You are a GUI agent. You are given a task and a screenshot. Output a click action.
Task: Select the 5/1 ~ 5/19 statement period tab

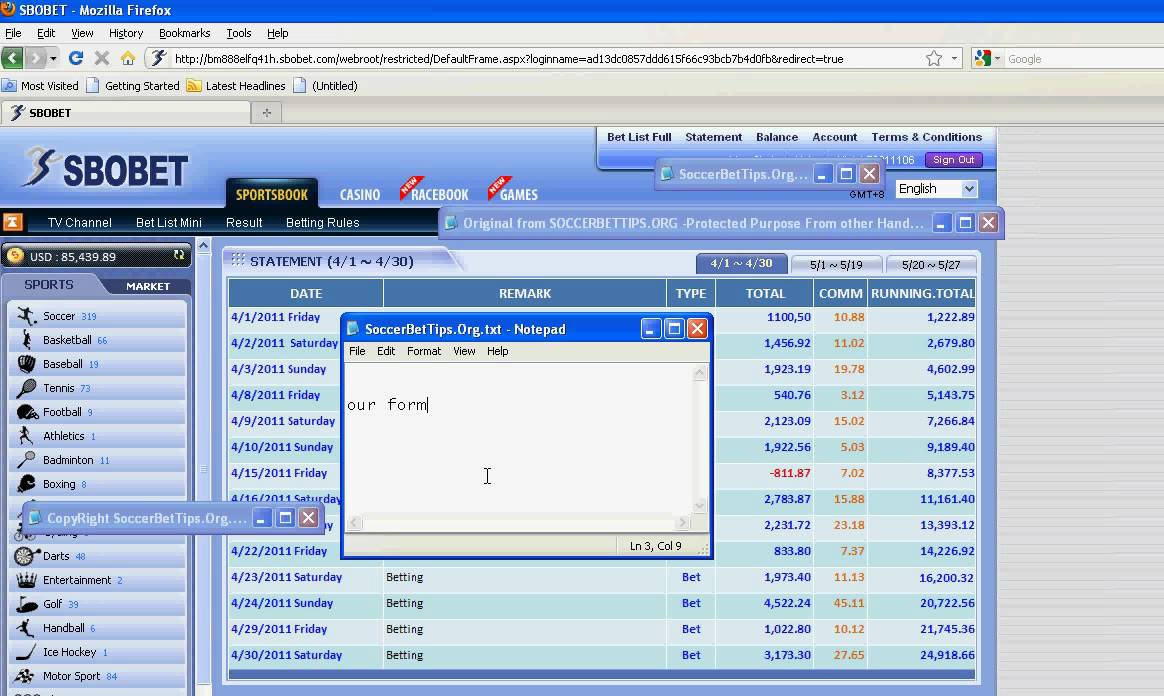tap(836, 265)
